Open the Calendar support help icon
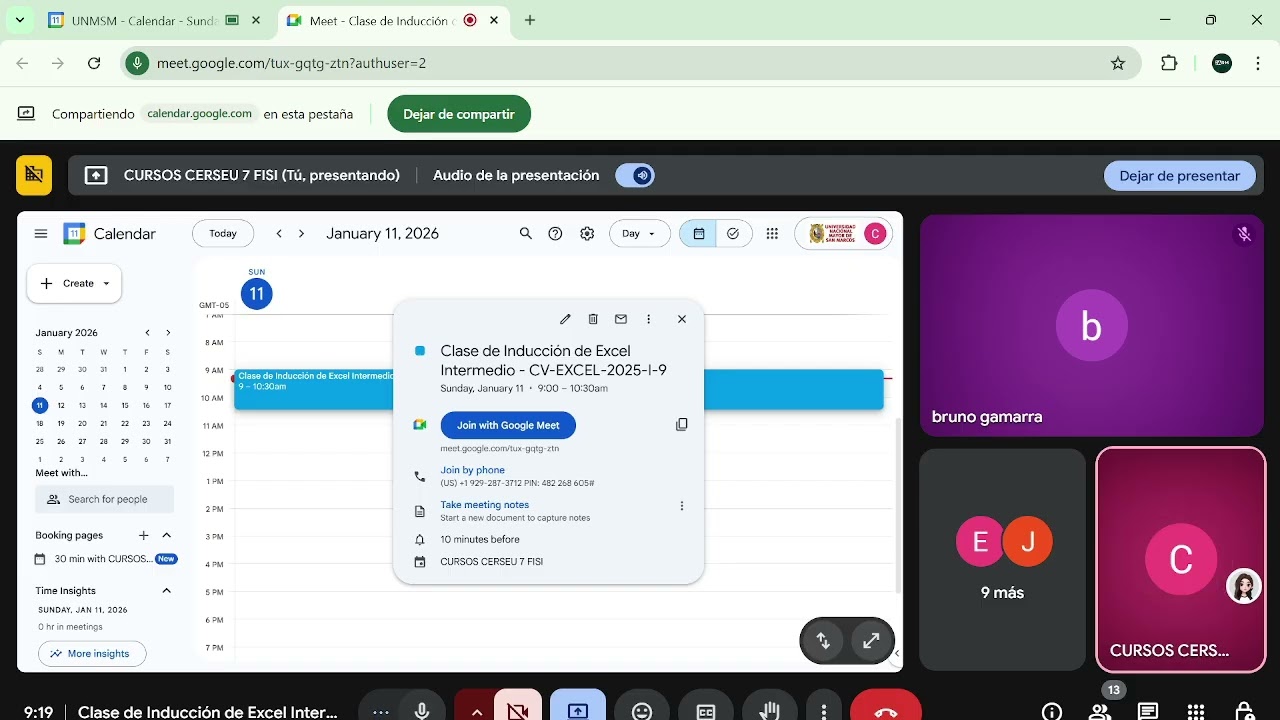Viewport: 1280px width, 720px height. coord(556,234)
